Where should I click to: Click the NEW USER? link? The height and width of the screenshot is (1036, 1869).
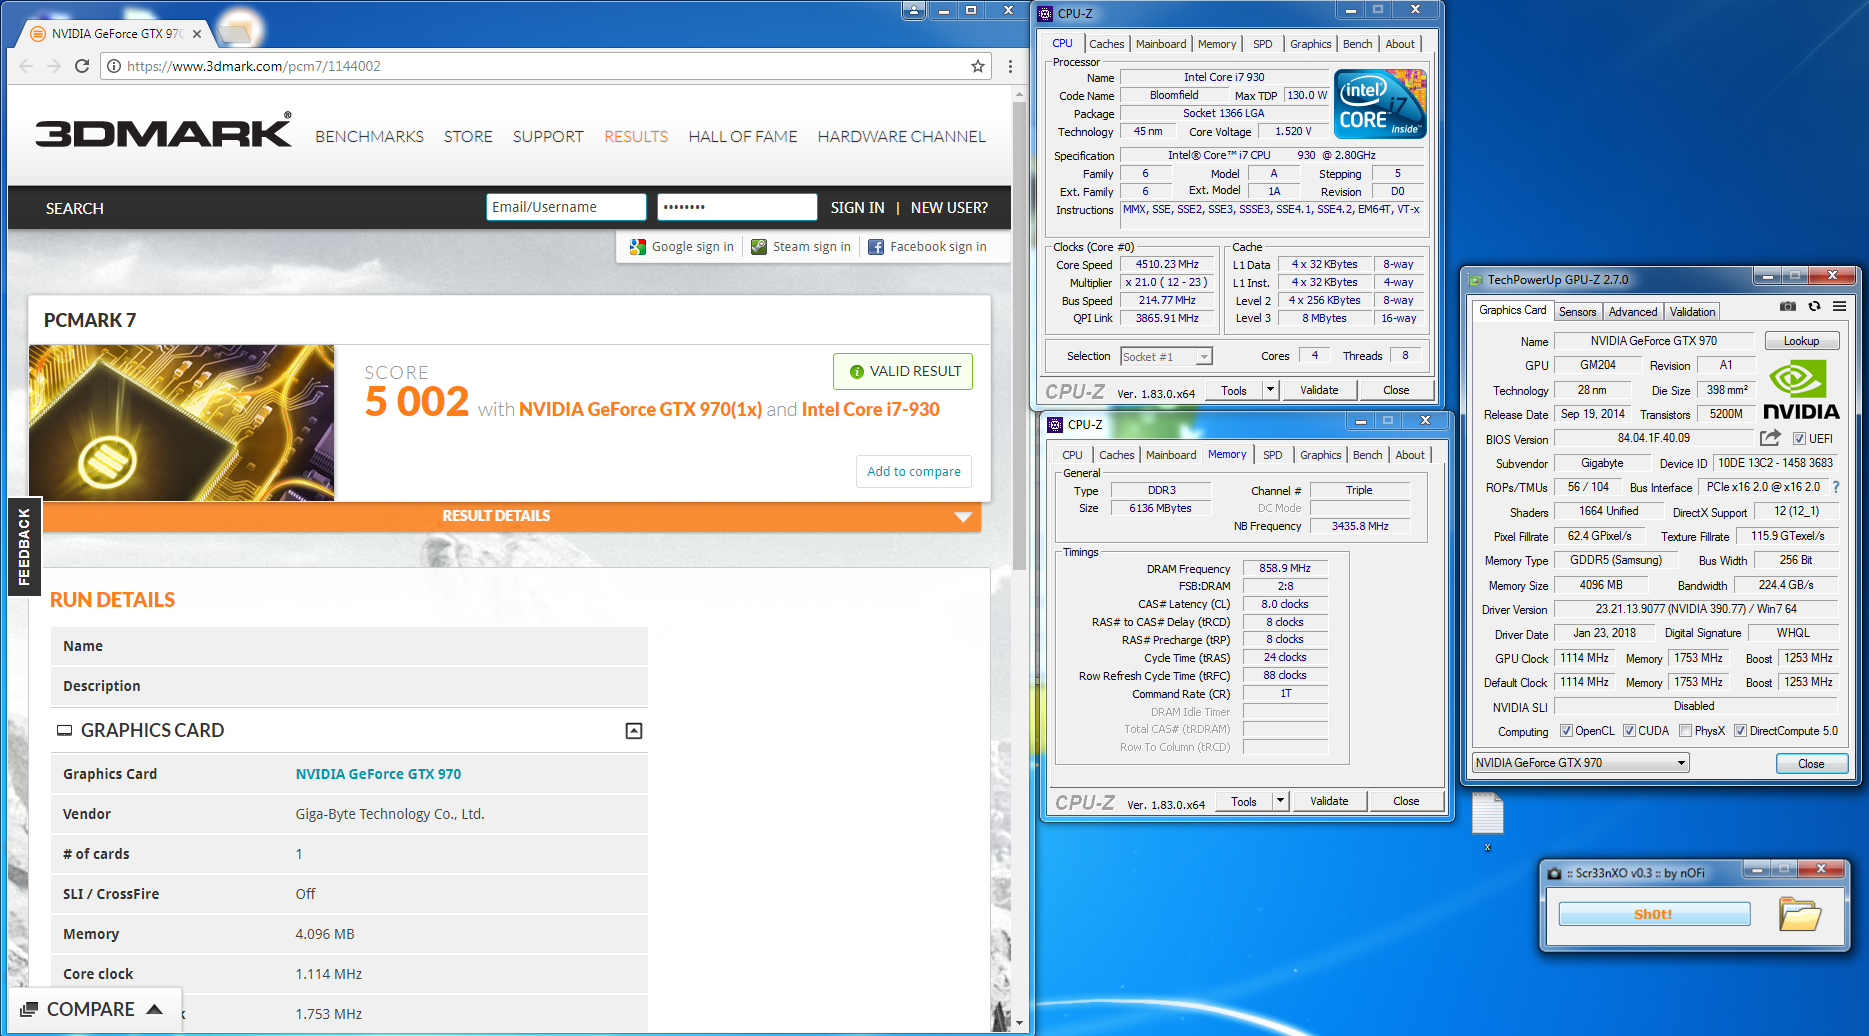(949, 208)
